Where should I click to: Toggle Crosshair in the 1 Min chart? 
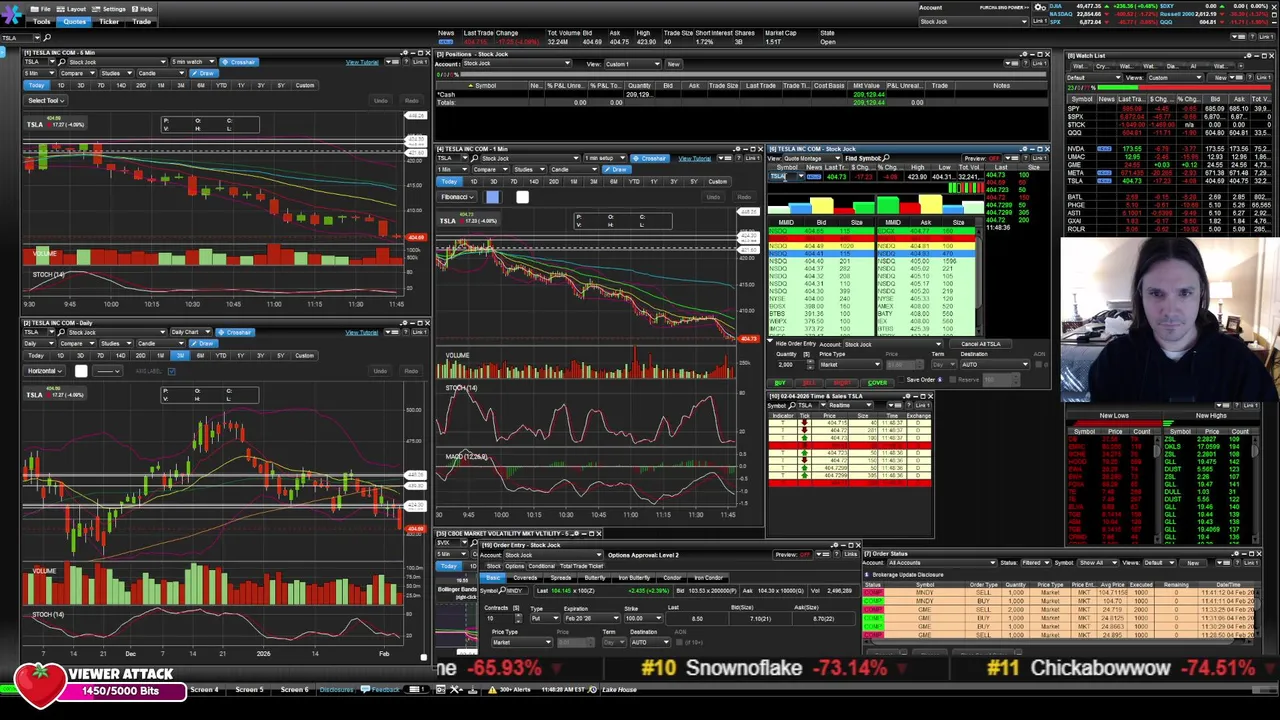(650, 158)
